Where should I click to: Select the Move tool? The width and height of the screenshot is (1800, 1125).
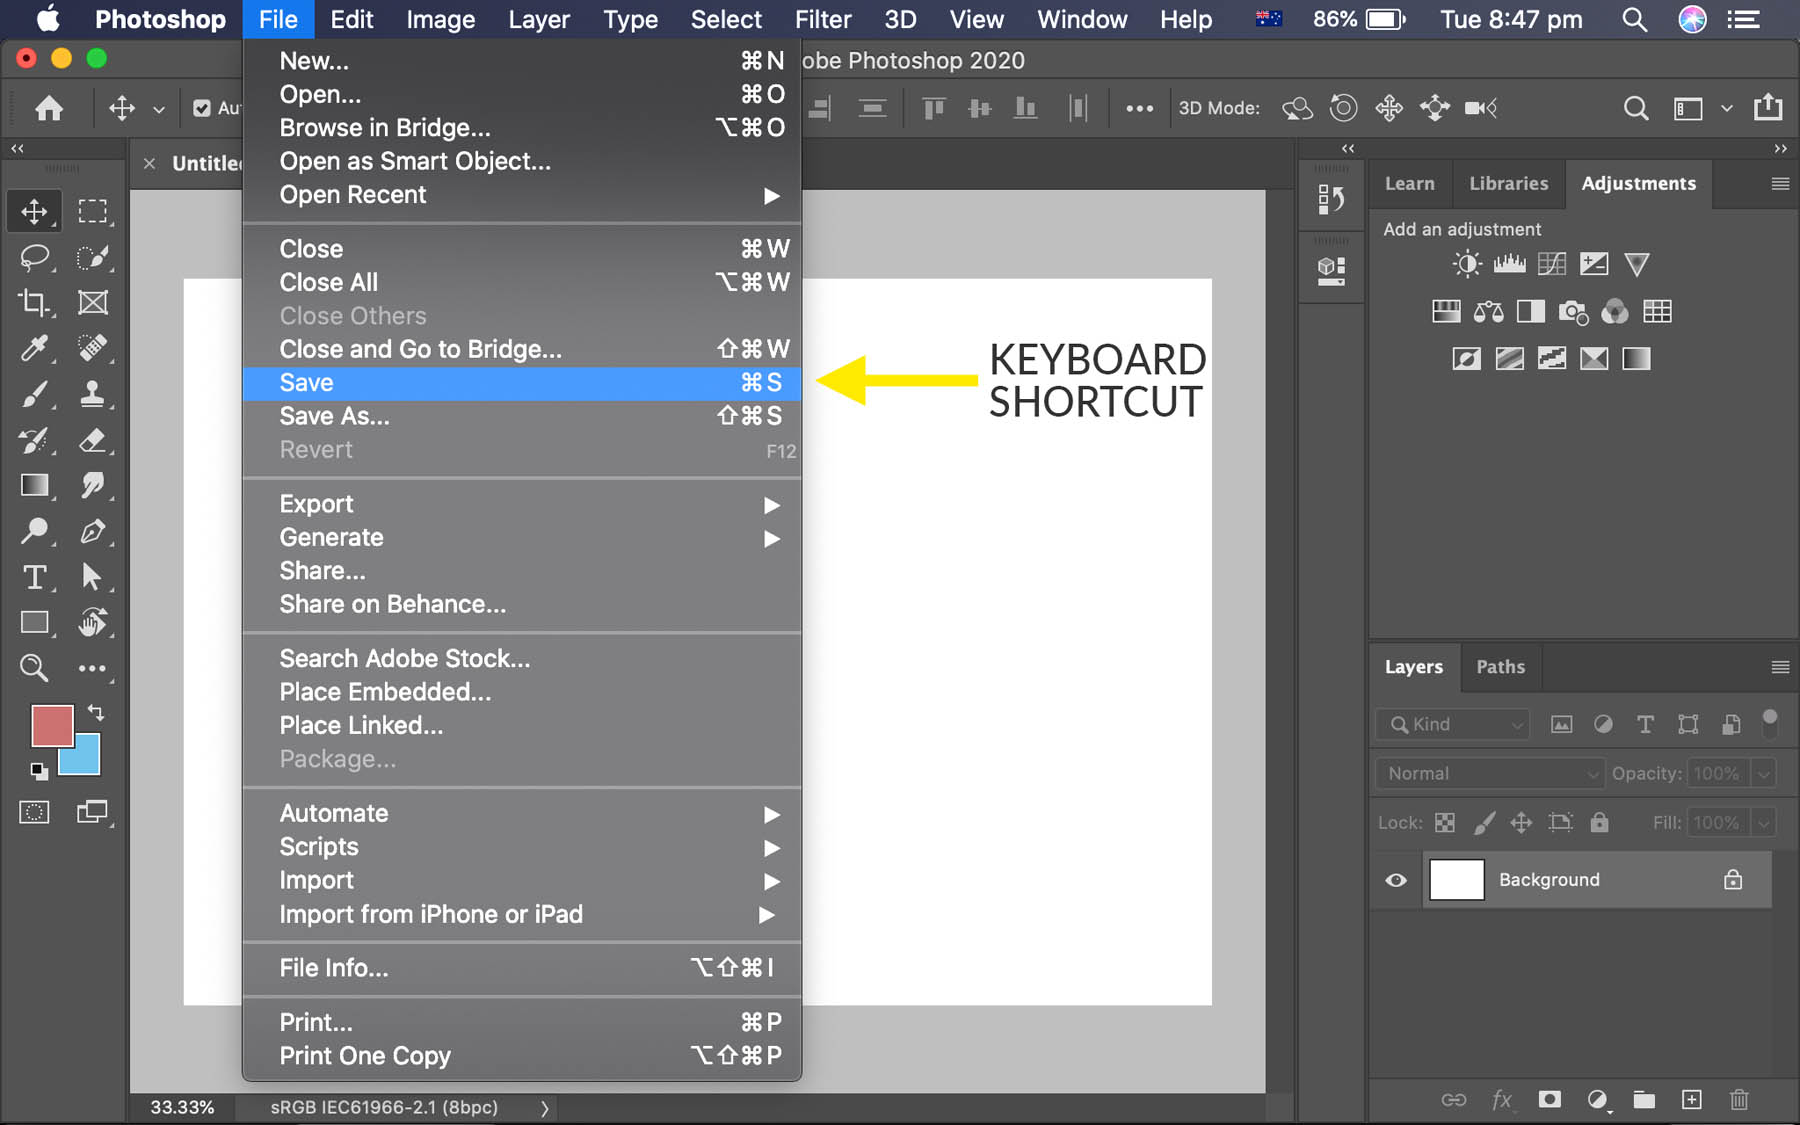34,211
